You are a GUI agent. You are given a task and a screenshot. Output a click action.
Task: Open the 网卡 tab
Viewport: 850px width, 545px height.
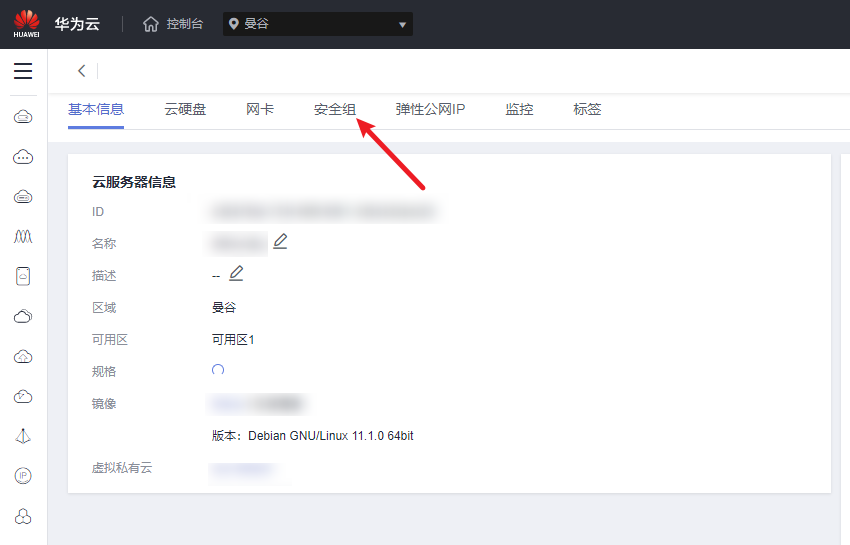(260, 109)
